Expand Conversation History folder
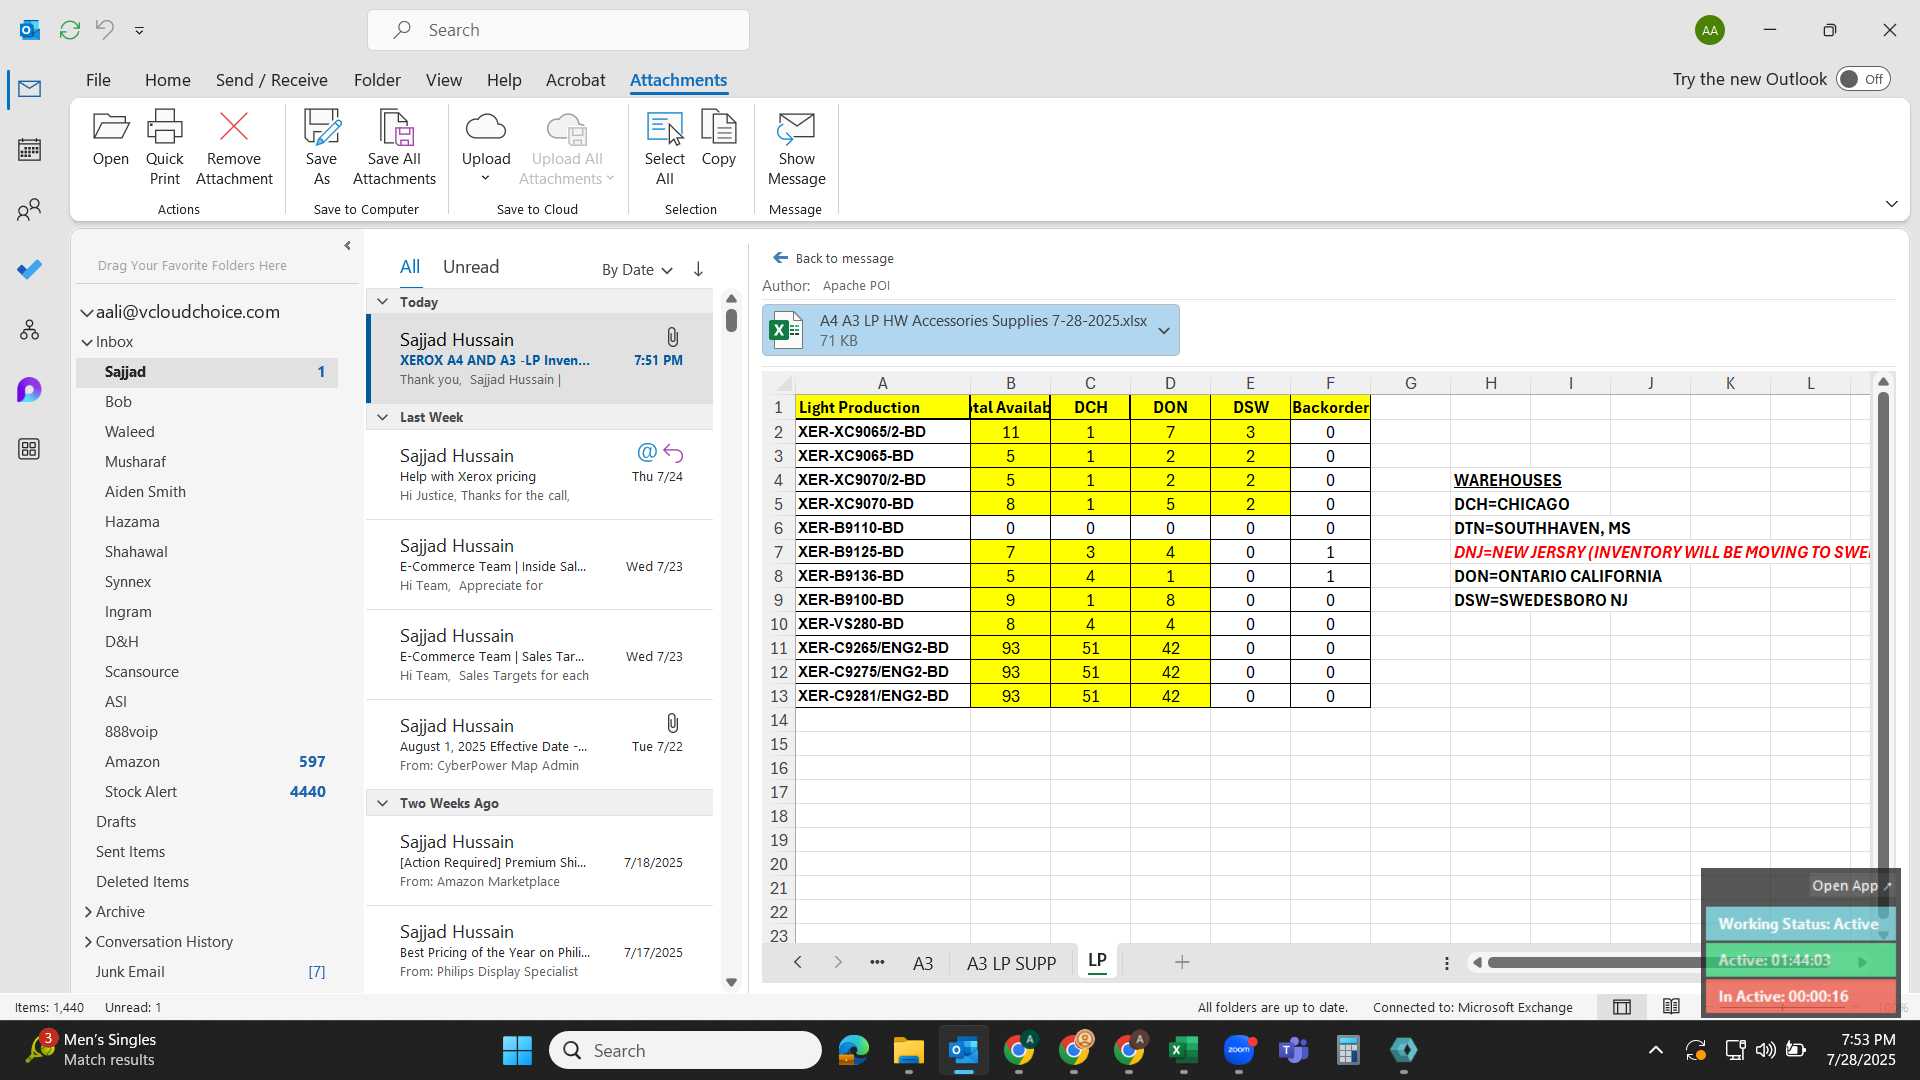The height and width of the screenshot is (1080, 1920). tap(88, 942)
